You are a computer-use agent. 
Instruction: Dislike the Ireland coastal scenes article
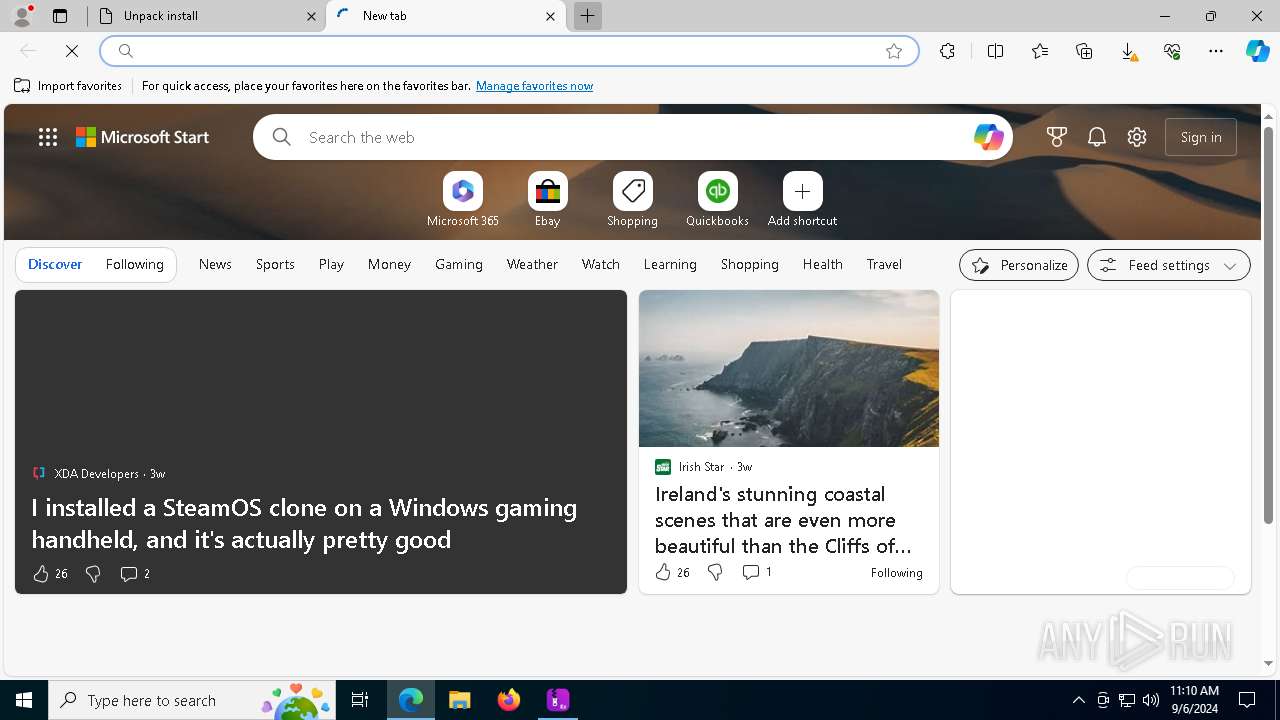tap(715, 572)
